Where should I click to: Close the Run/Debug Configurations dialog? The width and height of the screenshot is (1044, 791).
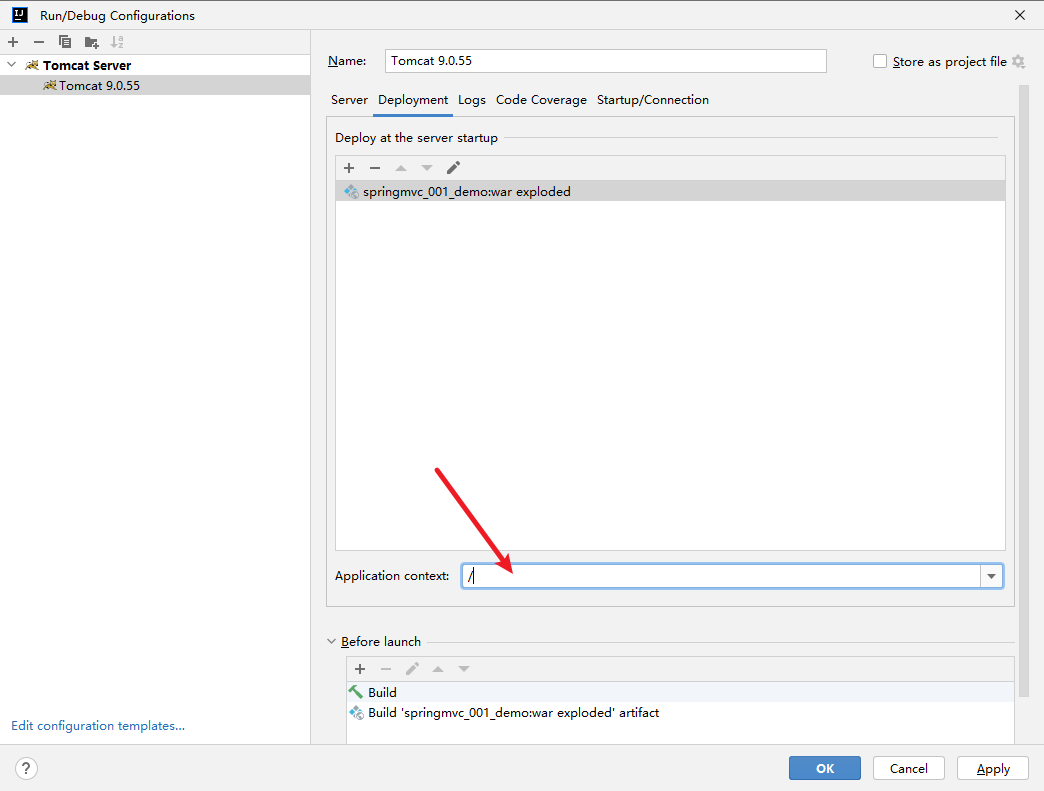[1019, 15]
